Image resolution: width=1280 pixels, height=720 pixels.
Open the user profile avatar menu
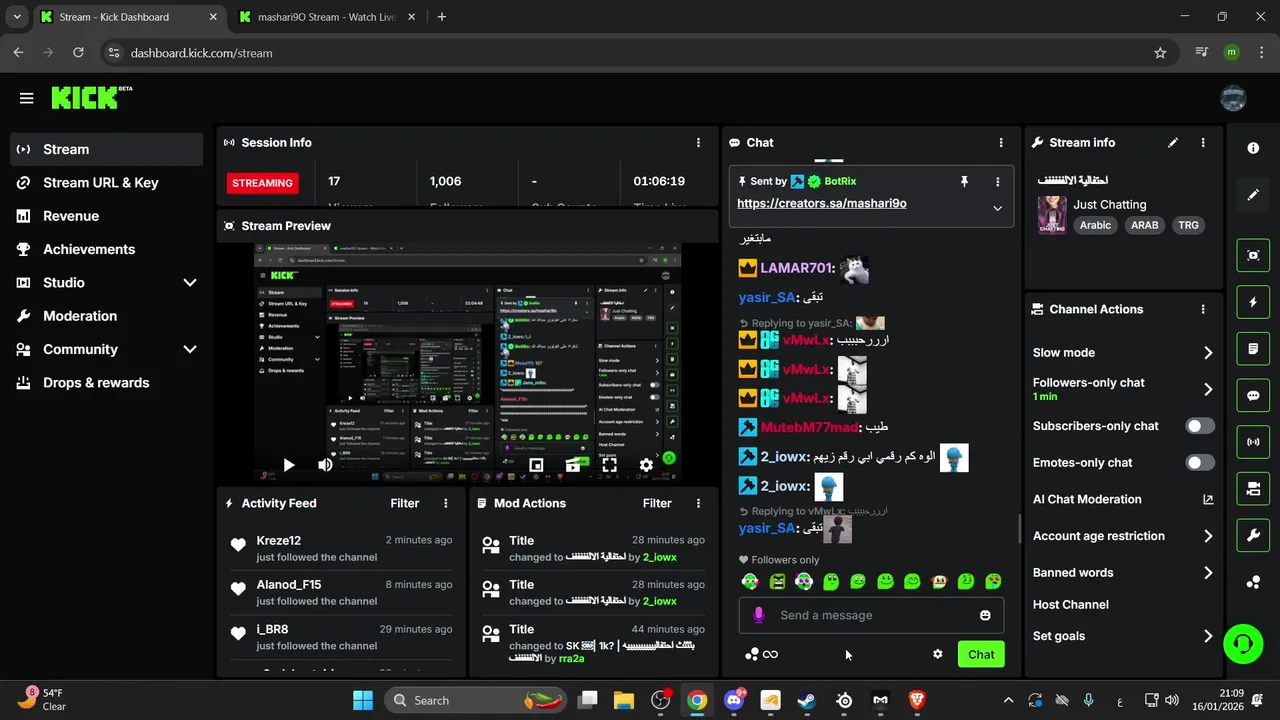click(1233, 98)
